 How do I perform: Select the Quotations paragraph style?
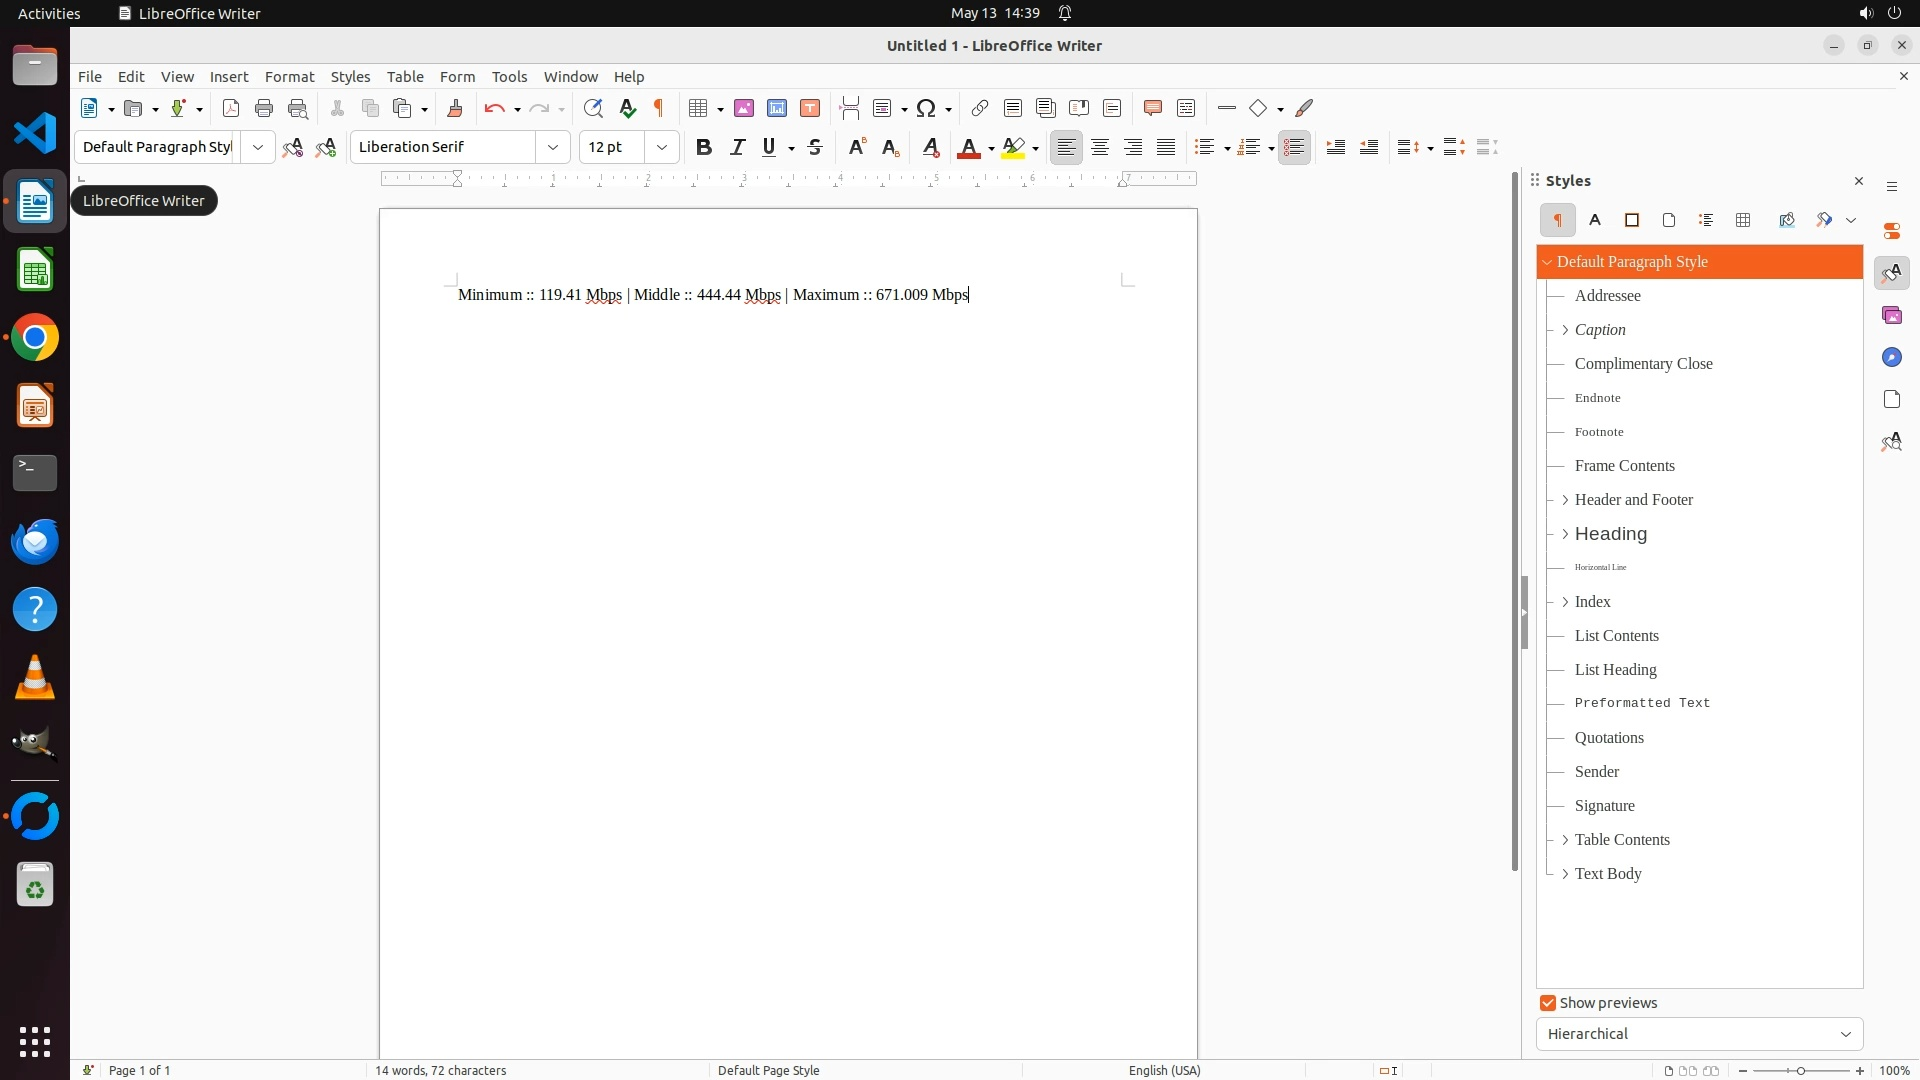tap(1609, 738)
